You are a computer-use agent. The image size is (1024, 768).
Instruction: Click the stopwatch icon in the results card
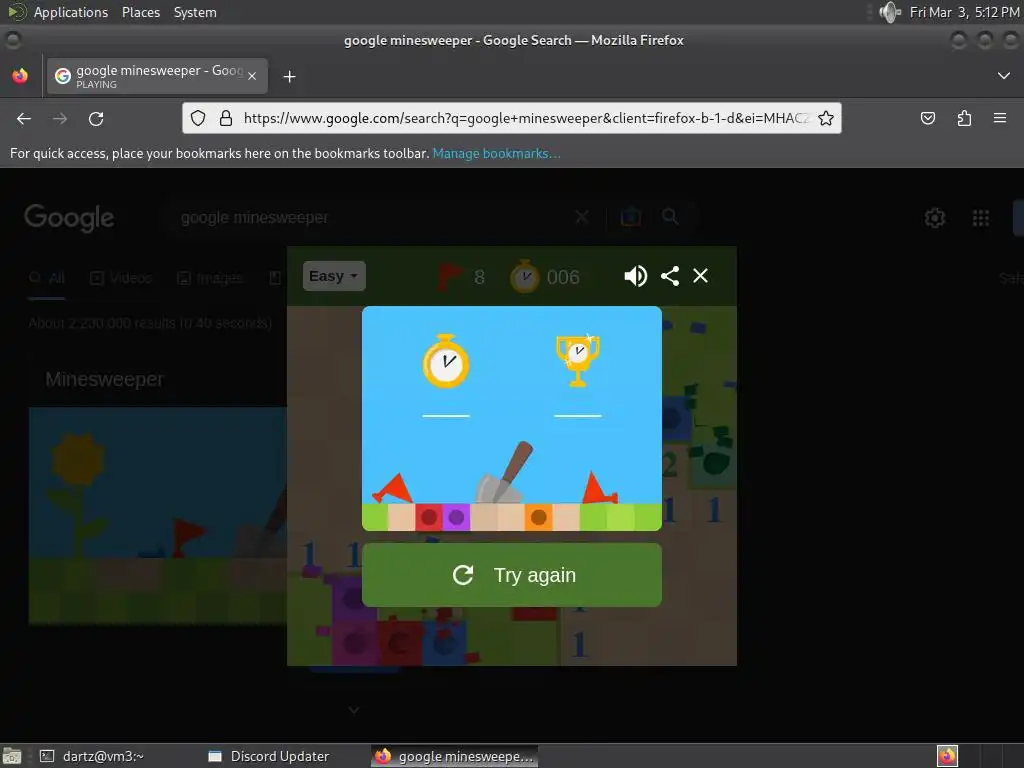446,362
